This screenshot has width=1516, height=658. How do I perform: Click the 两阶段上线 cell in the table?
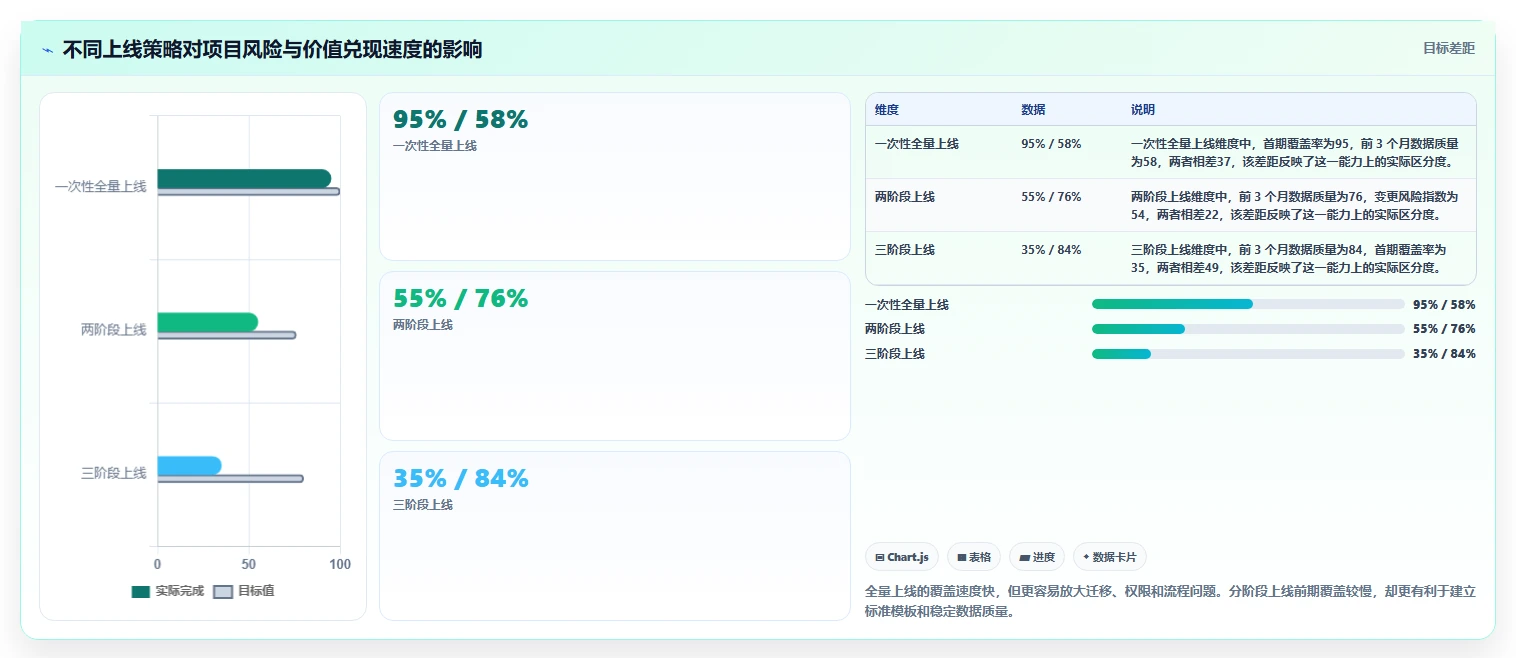pyautogui.click(x=905, y=197)
